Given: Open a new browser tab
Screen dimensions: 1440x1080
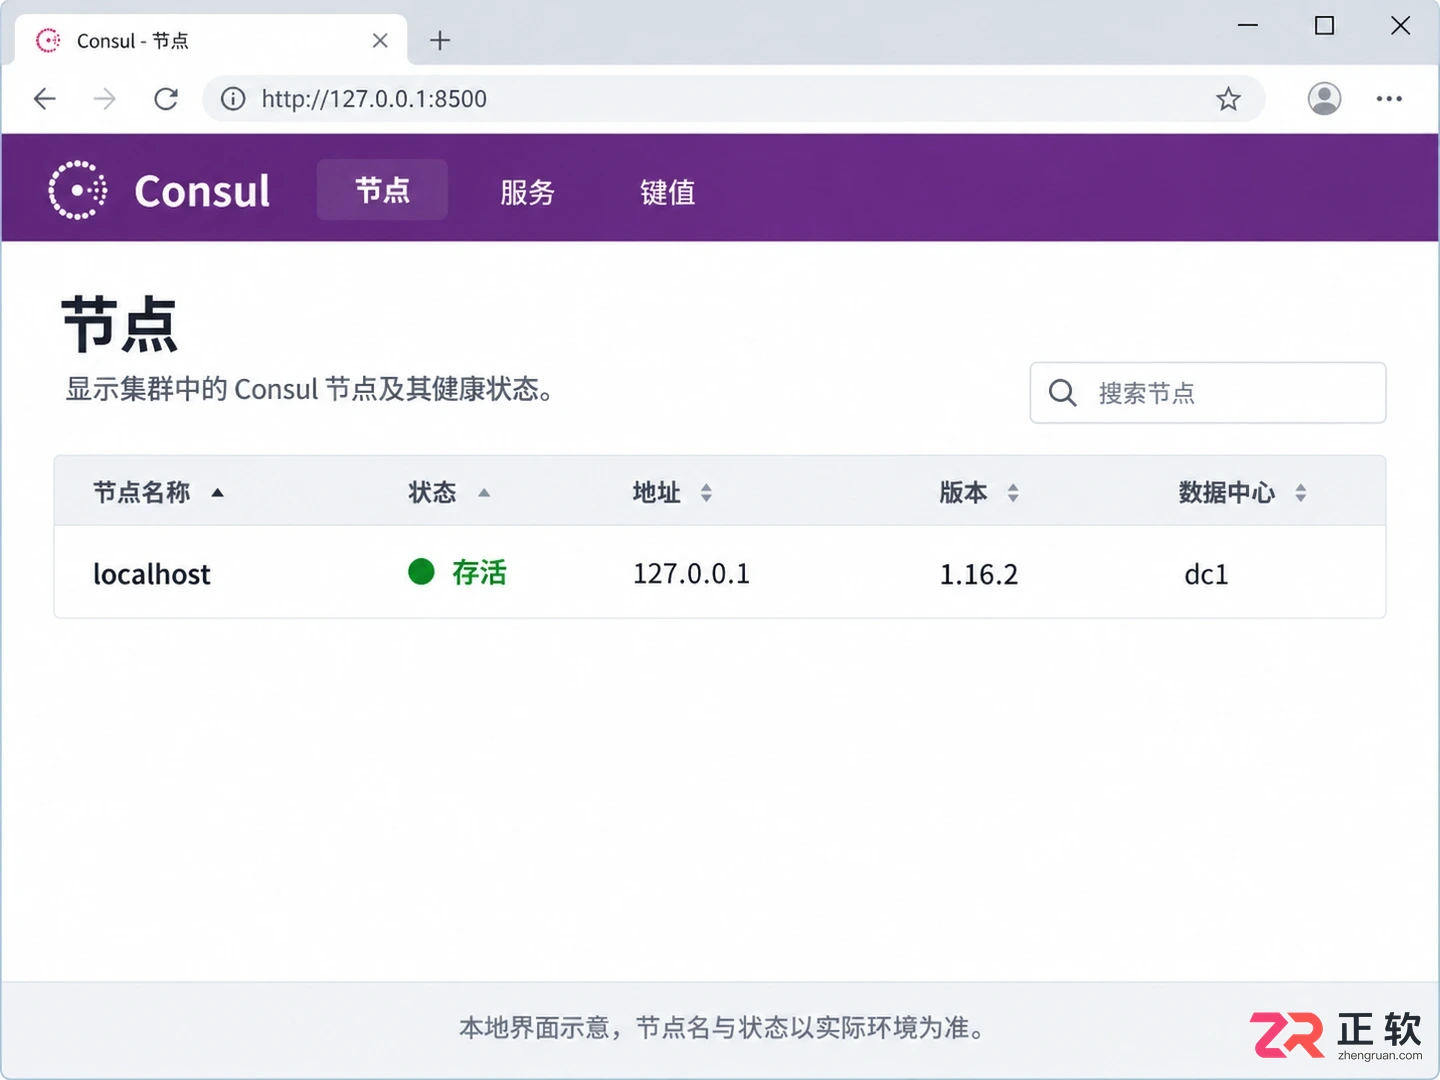Looking at the screenshot, I should [x=440, y=41].
